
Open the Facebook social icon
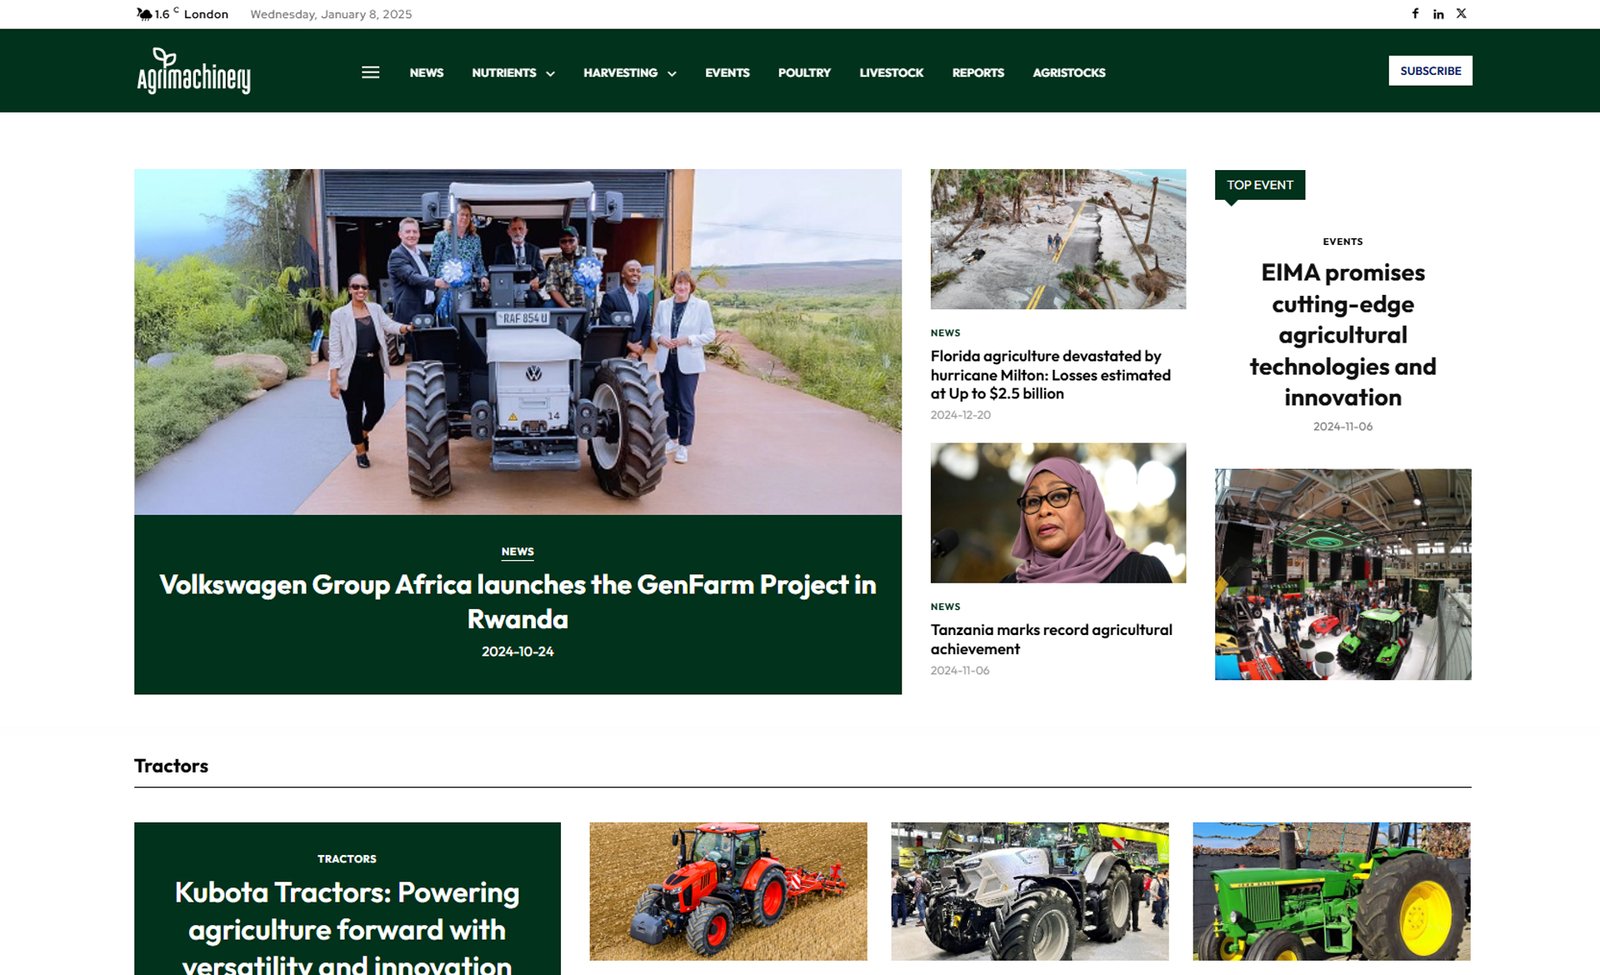click(x=1415, y=14)
